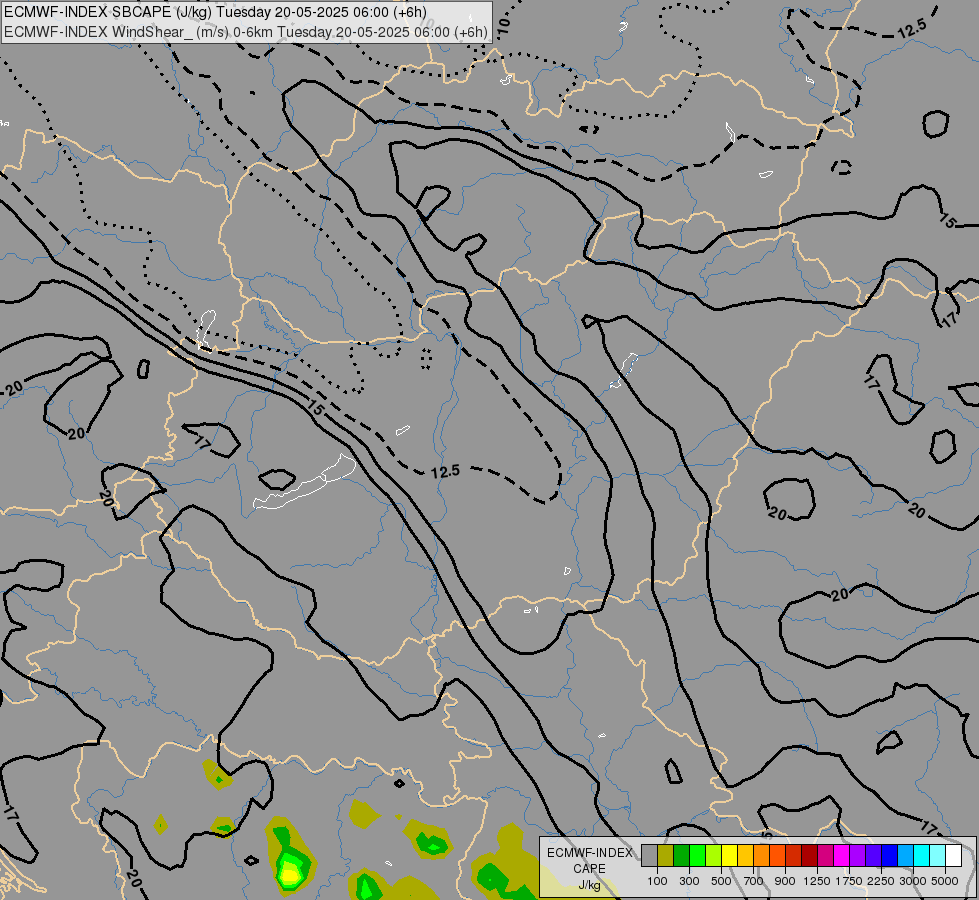
Task: Click the WindShear 0-6km title line in the header
Action: pyautogui.click(x=246, y=32)
